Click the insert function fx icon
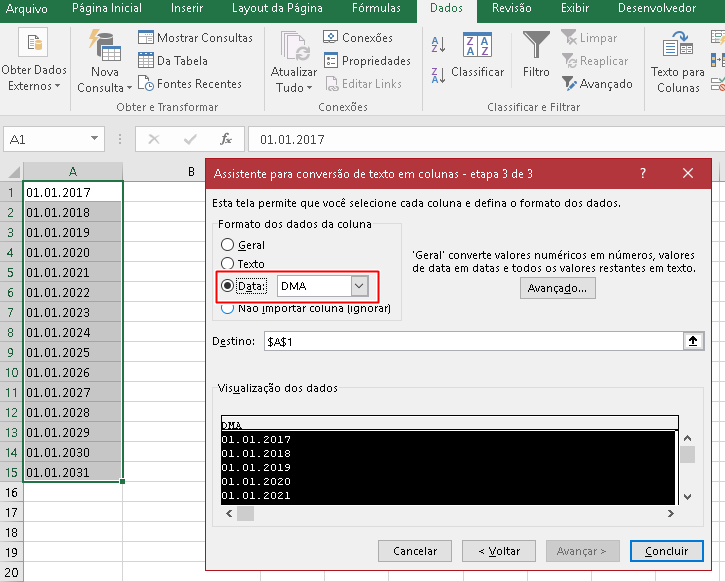This screenshot has height=582, width=725. 226,139
